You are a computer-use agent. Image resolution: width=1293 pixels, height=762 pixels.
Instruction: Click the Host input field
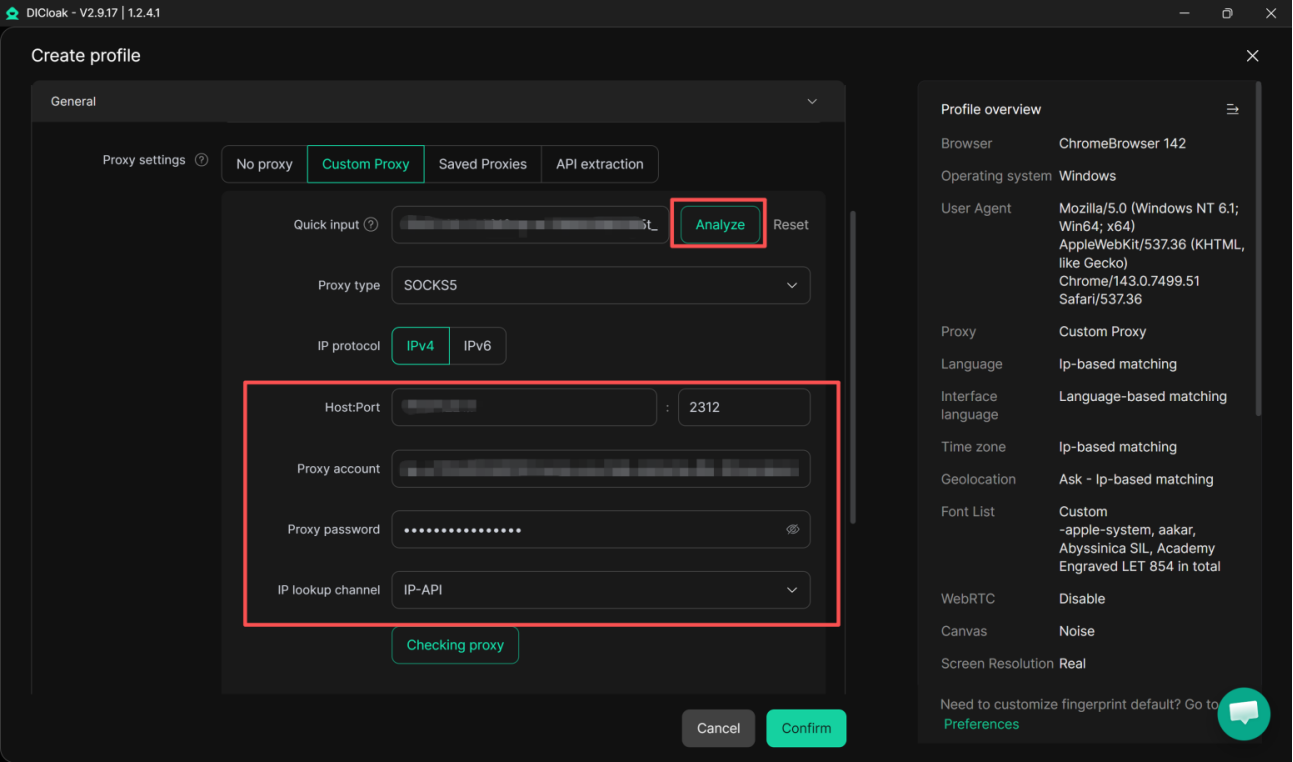[524, 407]
